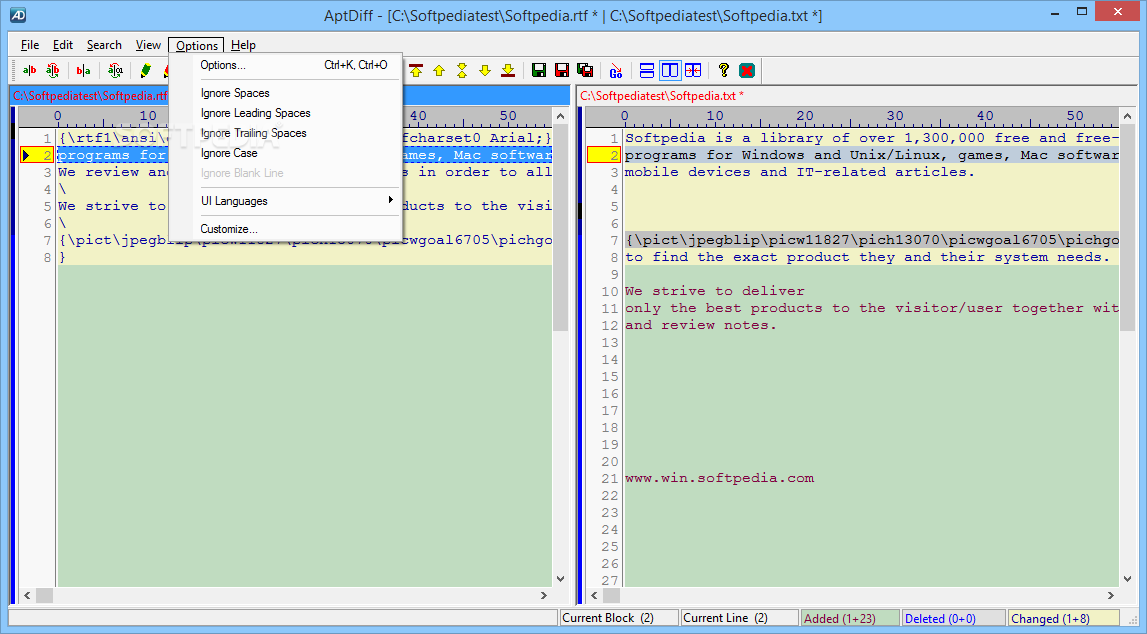
Task: Toggle Ignore Leading Spaces option
Action: pyautogui.click(x=286, y=113)
